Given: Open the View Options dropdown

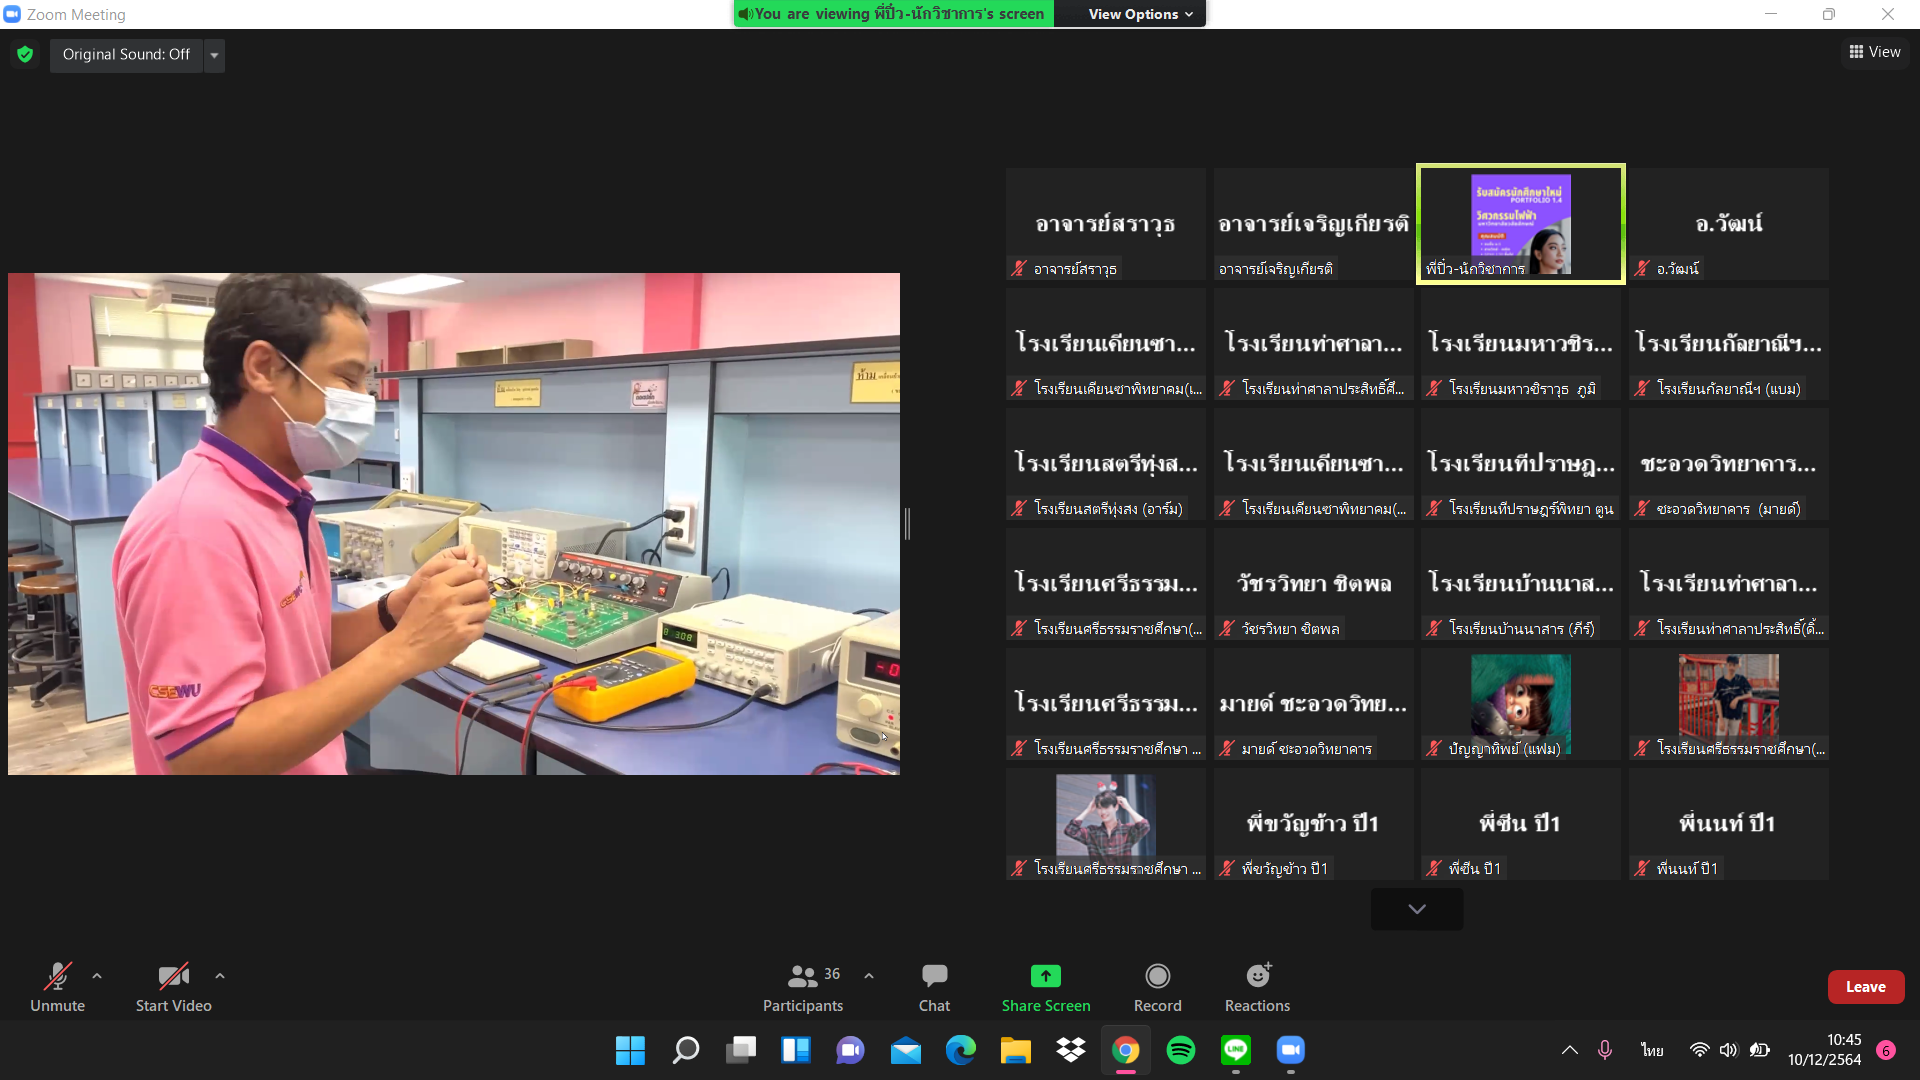Looking at the screenshot, I should tap(1140, 14).
